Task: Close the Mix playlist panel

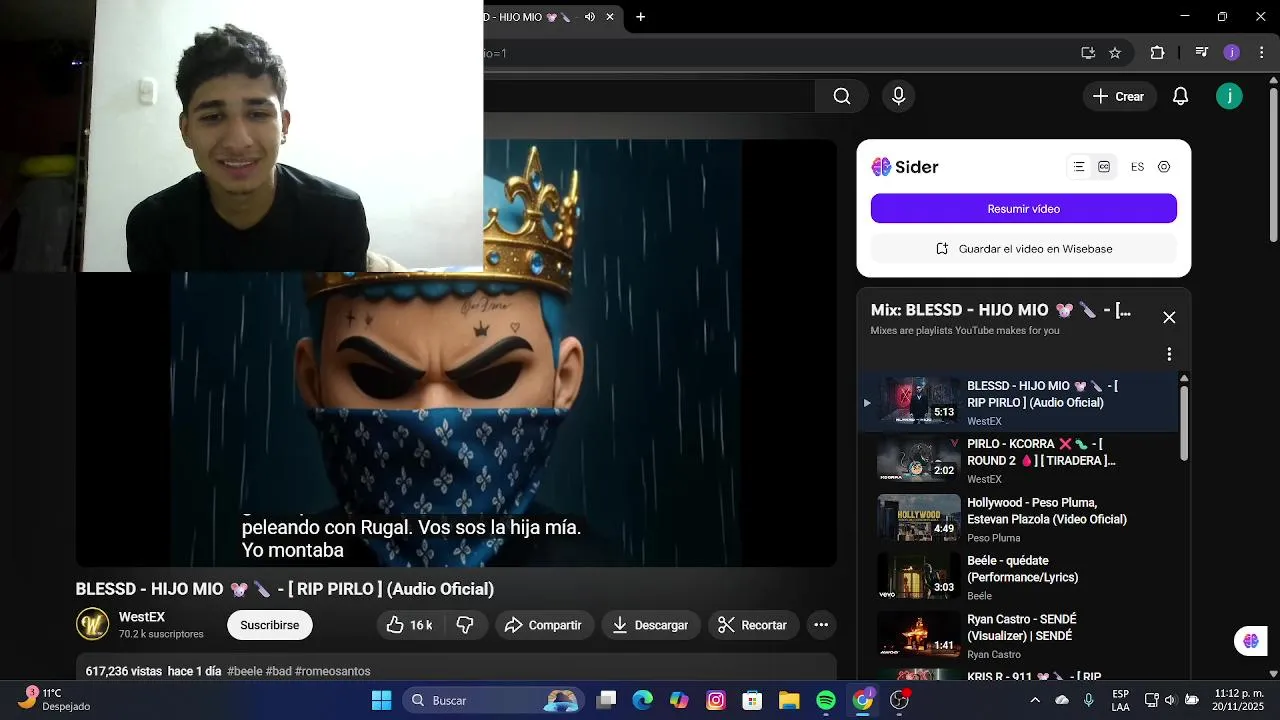Action: [1169, 317]
